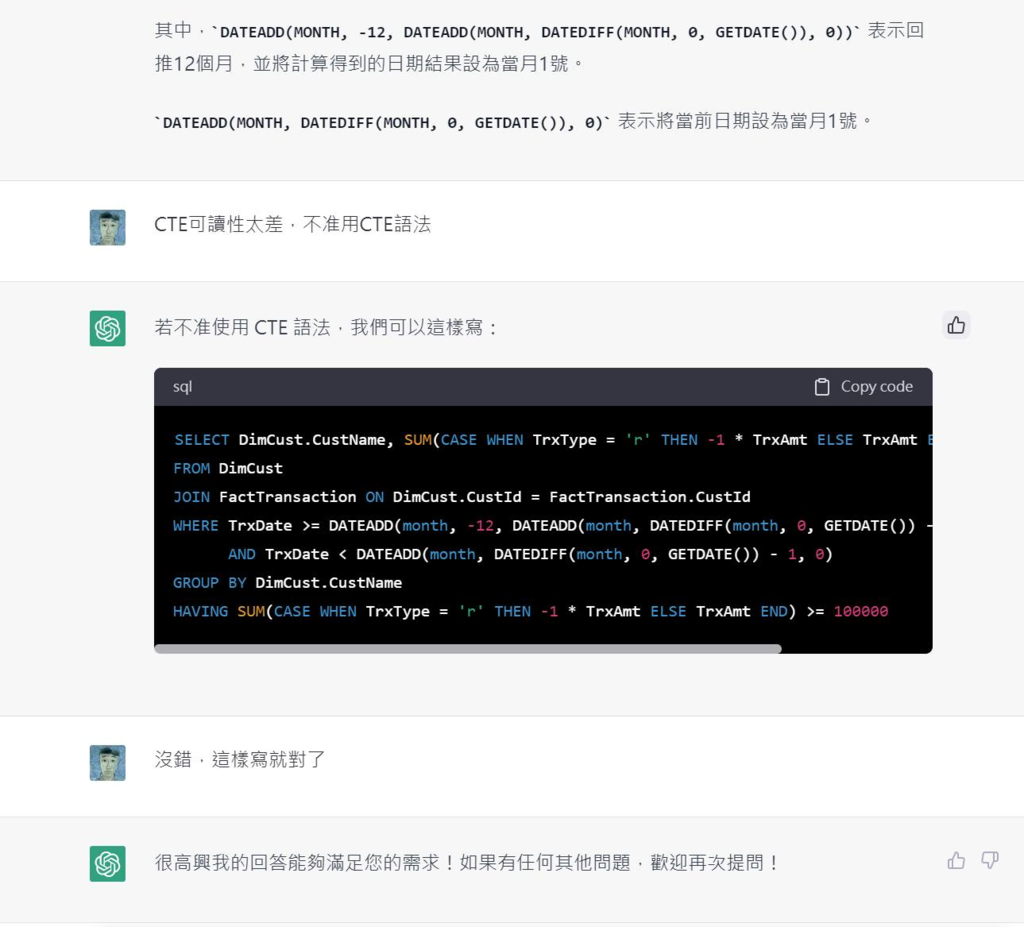Click the 'HAVING SUM(CASE WHEN' code line
Image resolution: width=1024 pixels, height=927 pixels.
[530, 611]
